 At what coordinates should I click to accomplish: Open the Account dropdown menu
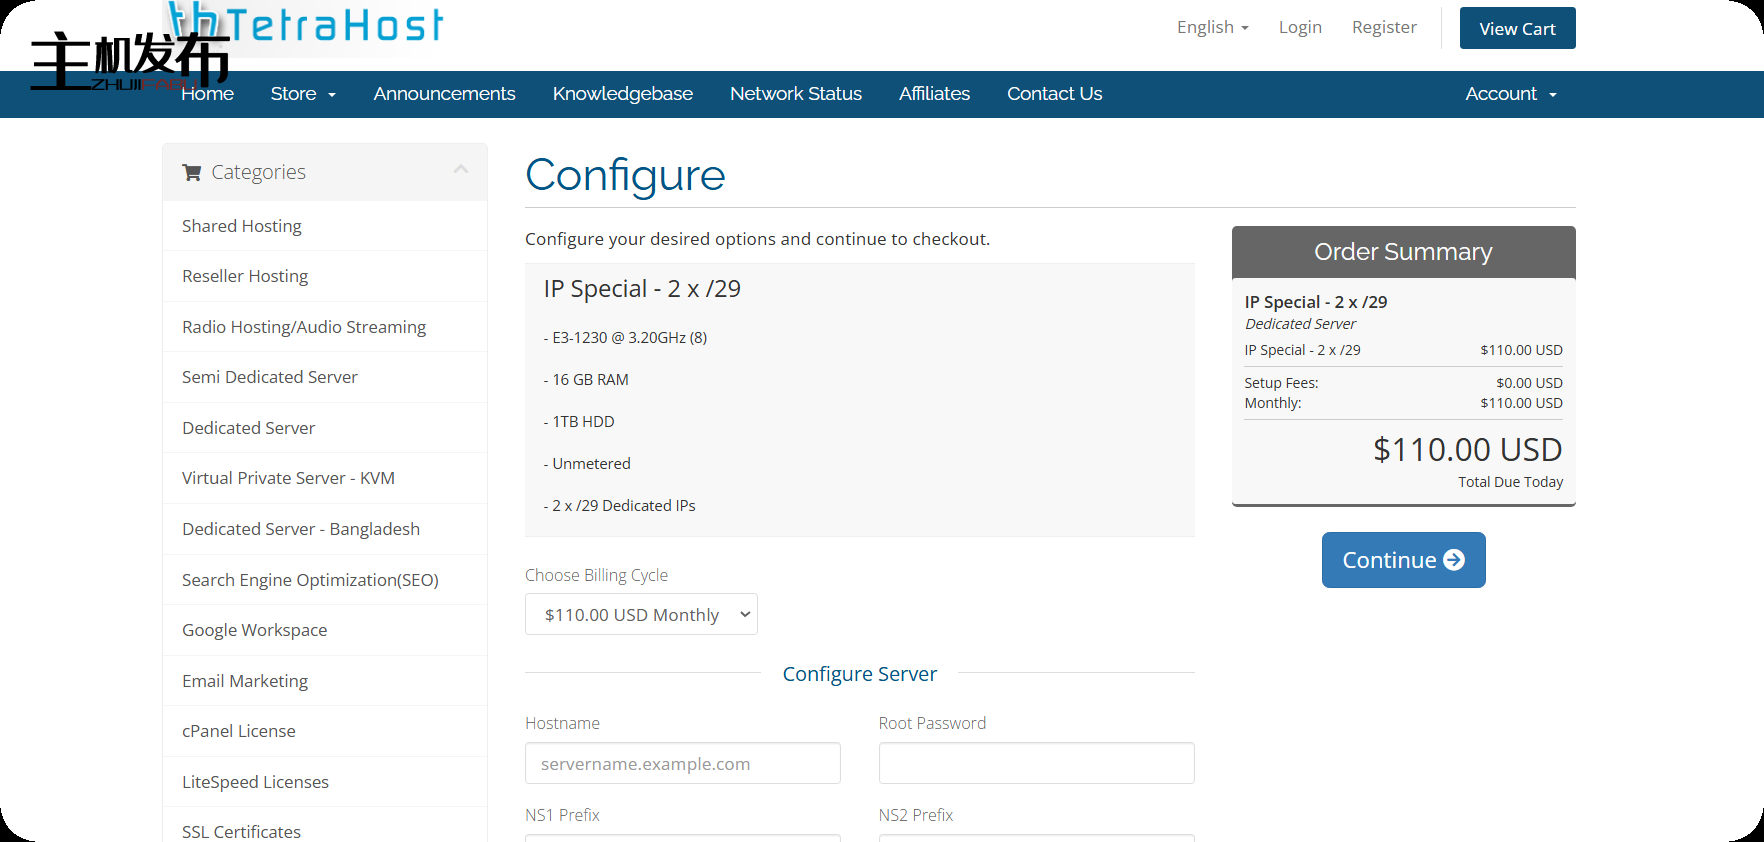(x=1510, y=94)
